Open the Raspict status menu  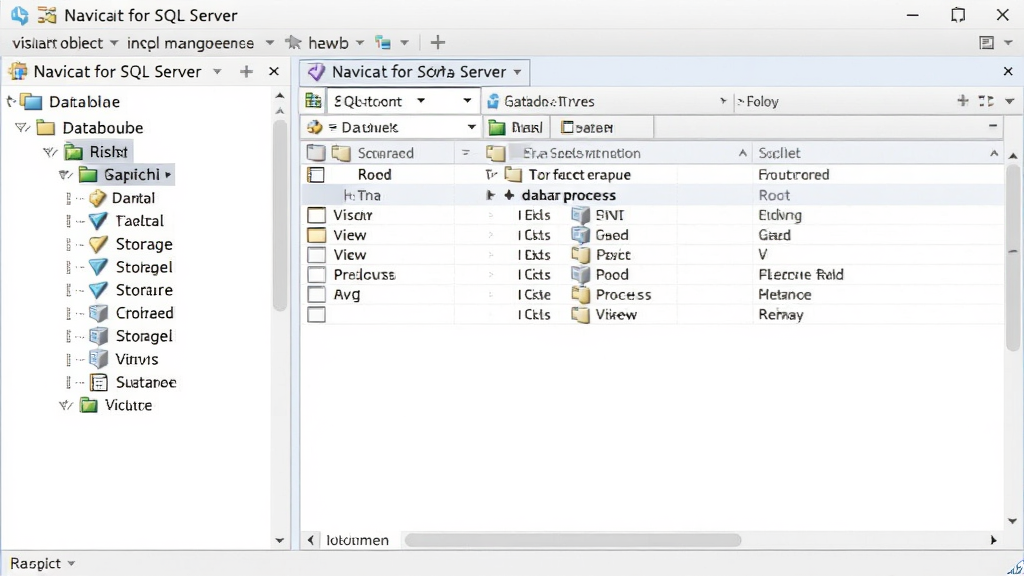click(42, 563)
